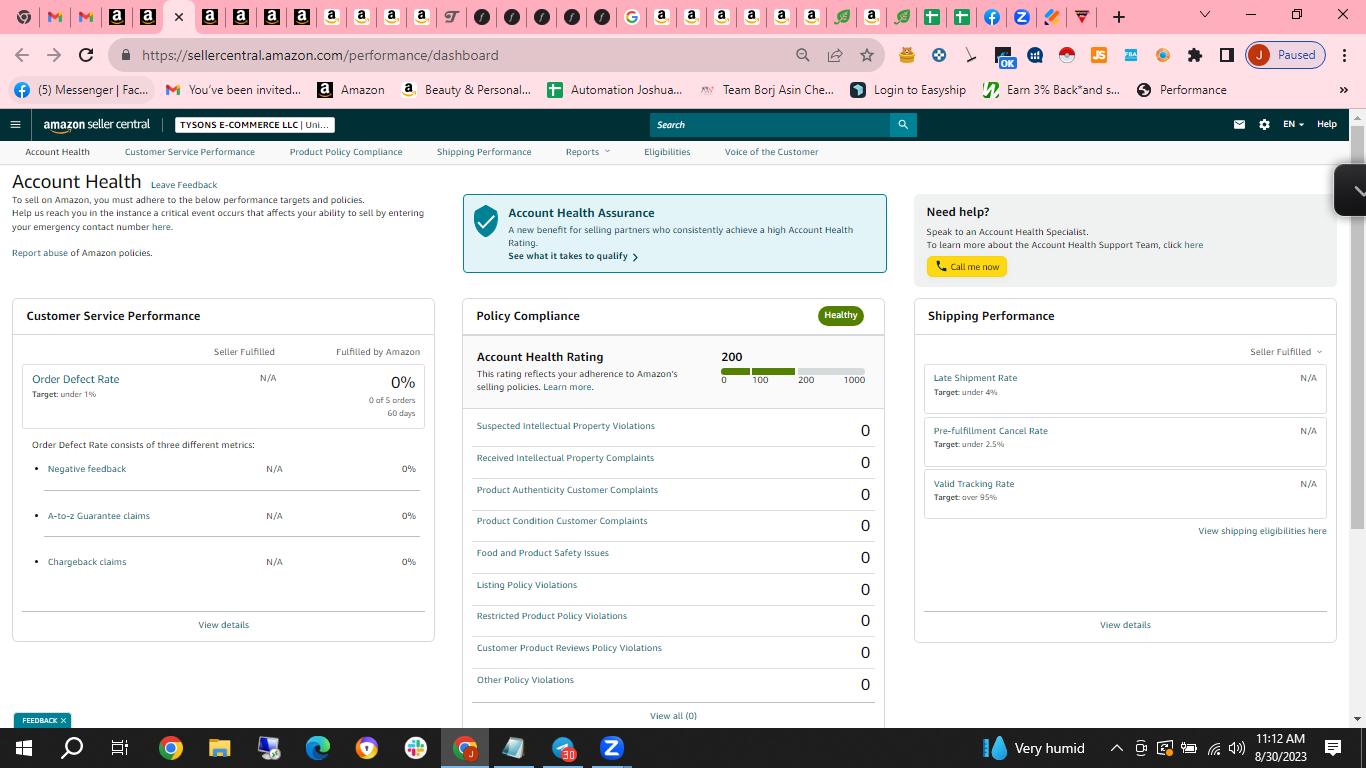Image resolution: width=1366 pixels, height=768 pixels.
Task: Open the FBA extension icon
Action: tap(1131, 55)
